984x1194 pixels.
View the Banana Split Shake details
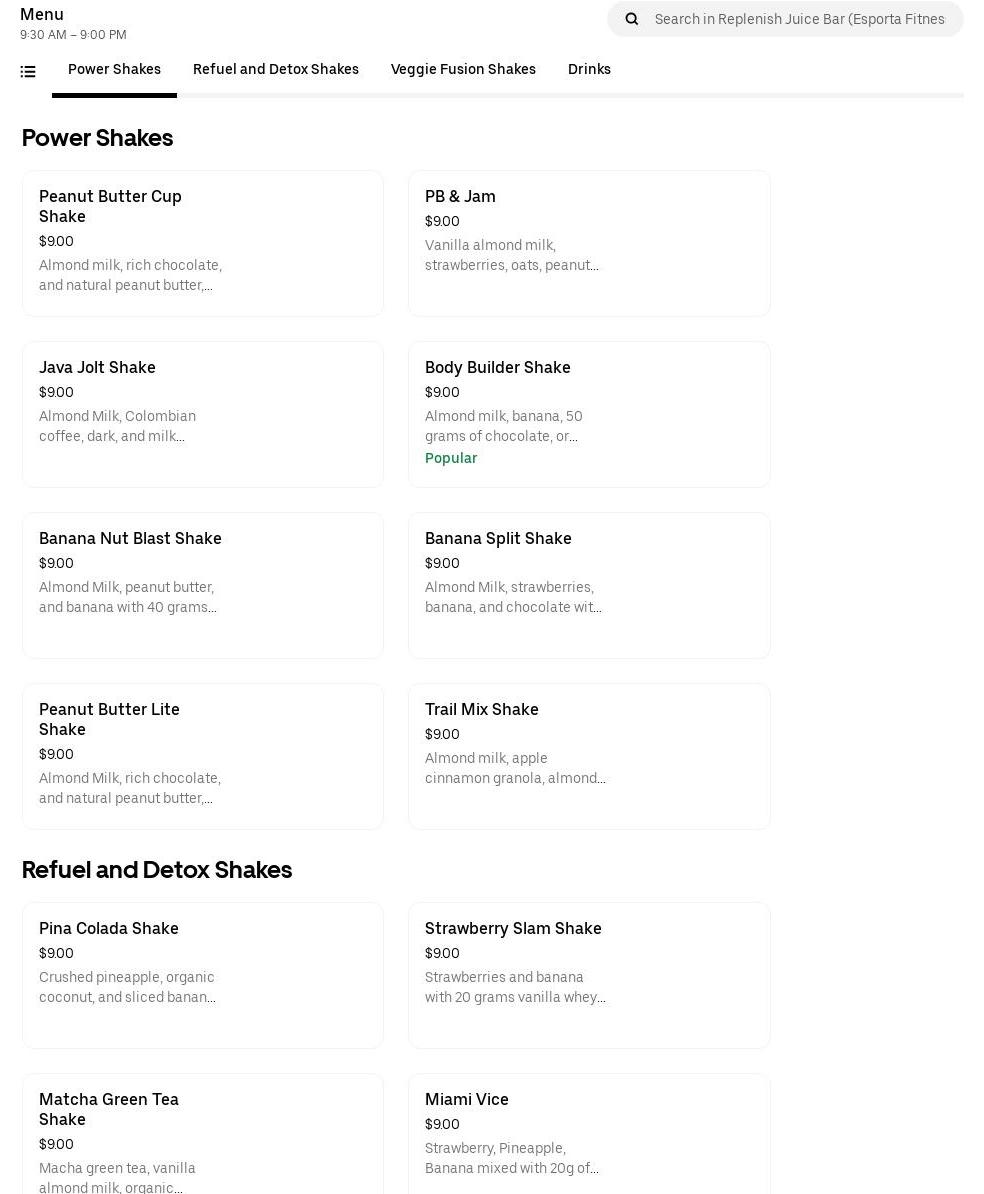pos(589,585)
